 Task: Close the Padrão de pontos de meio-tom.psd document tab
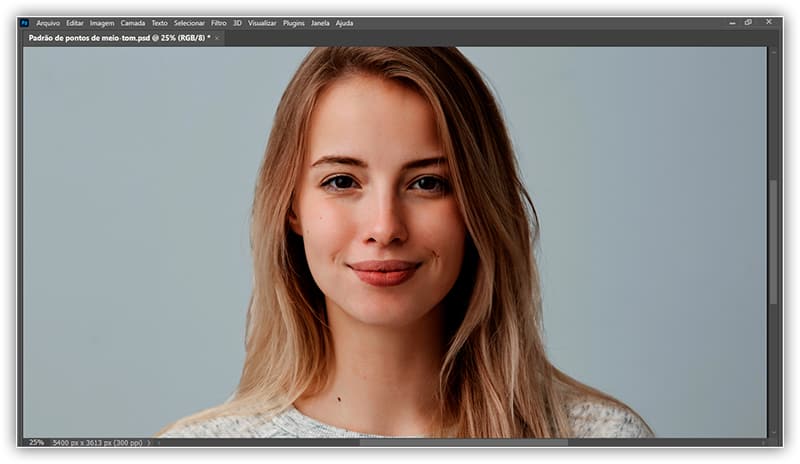217,38
